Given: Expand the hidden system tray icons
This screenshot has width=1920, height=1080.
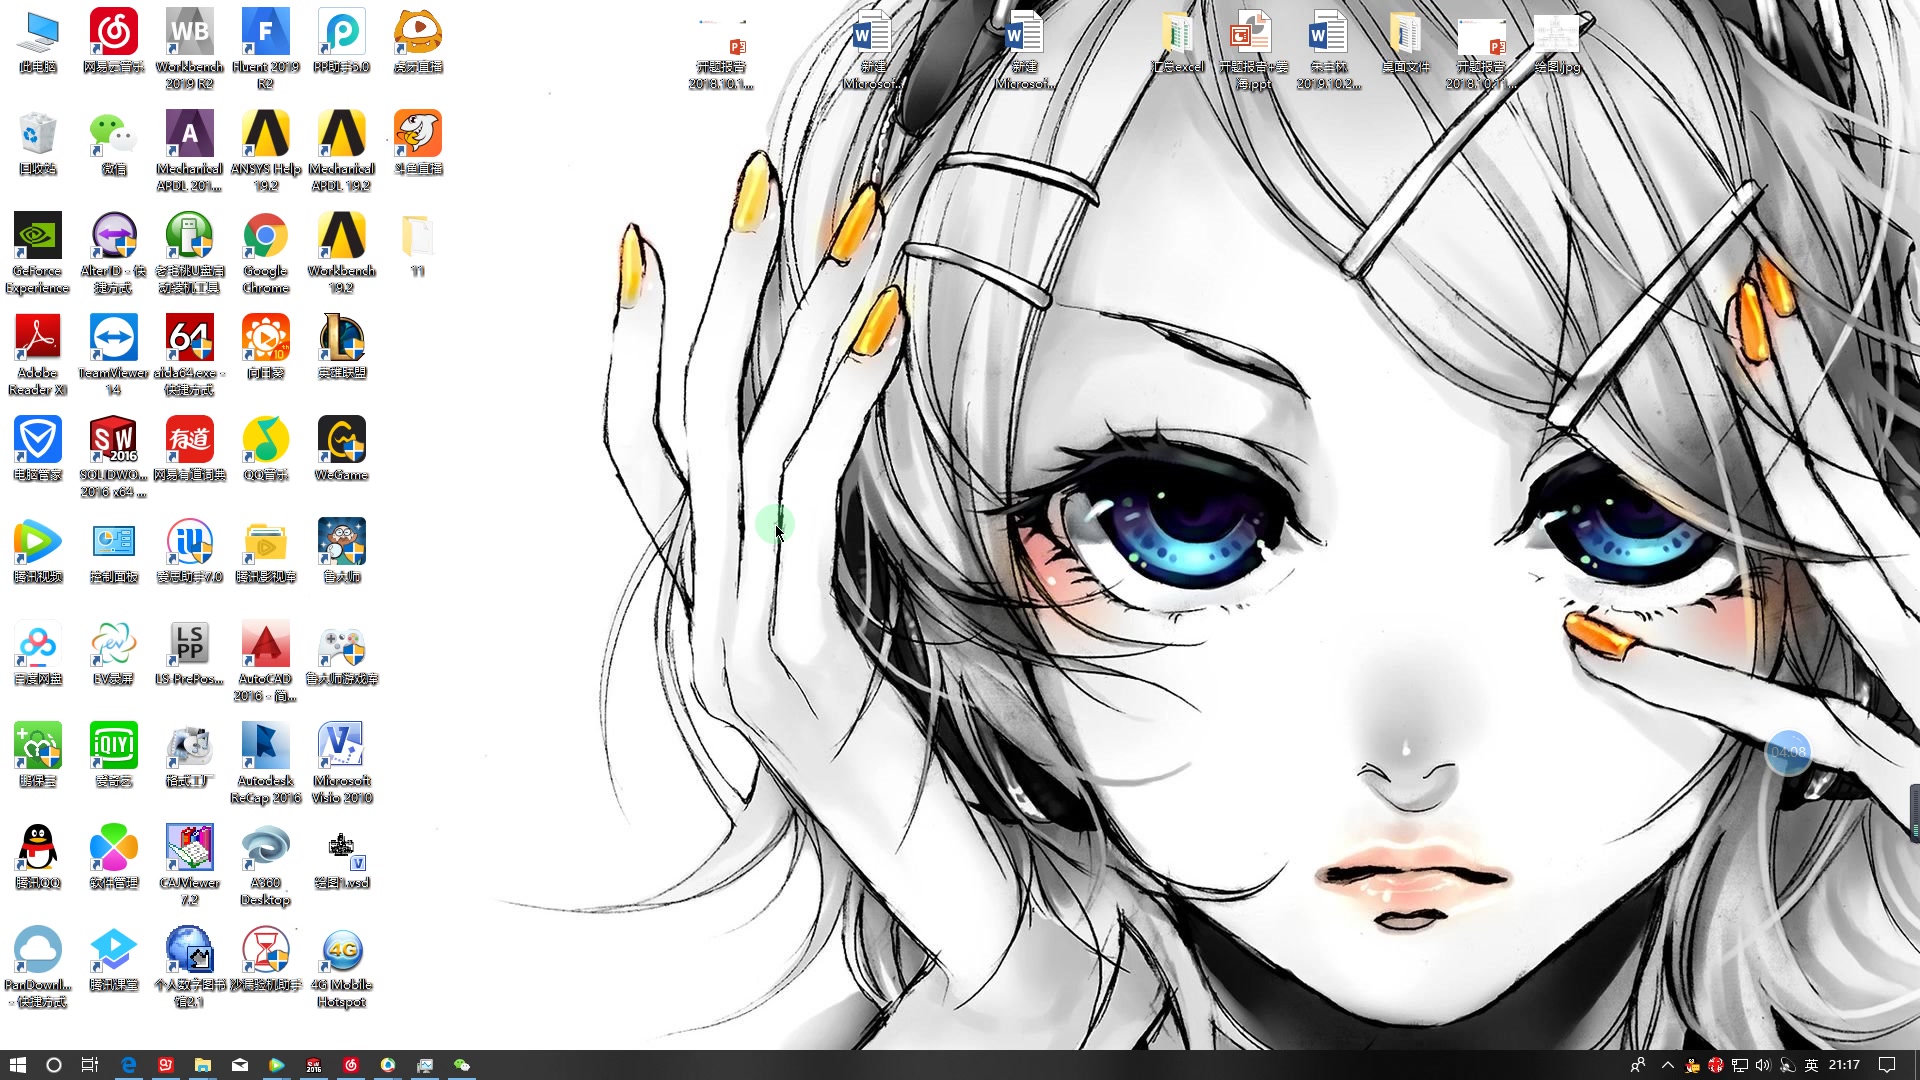Looking at the screenshot, I should (1667, 1065).
